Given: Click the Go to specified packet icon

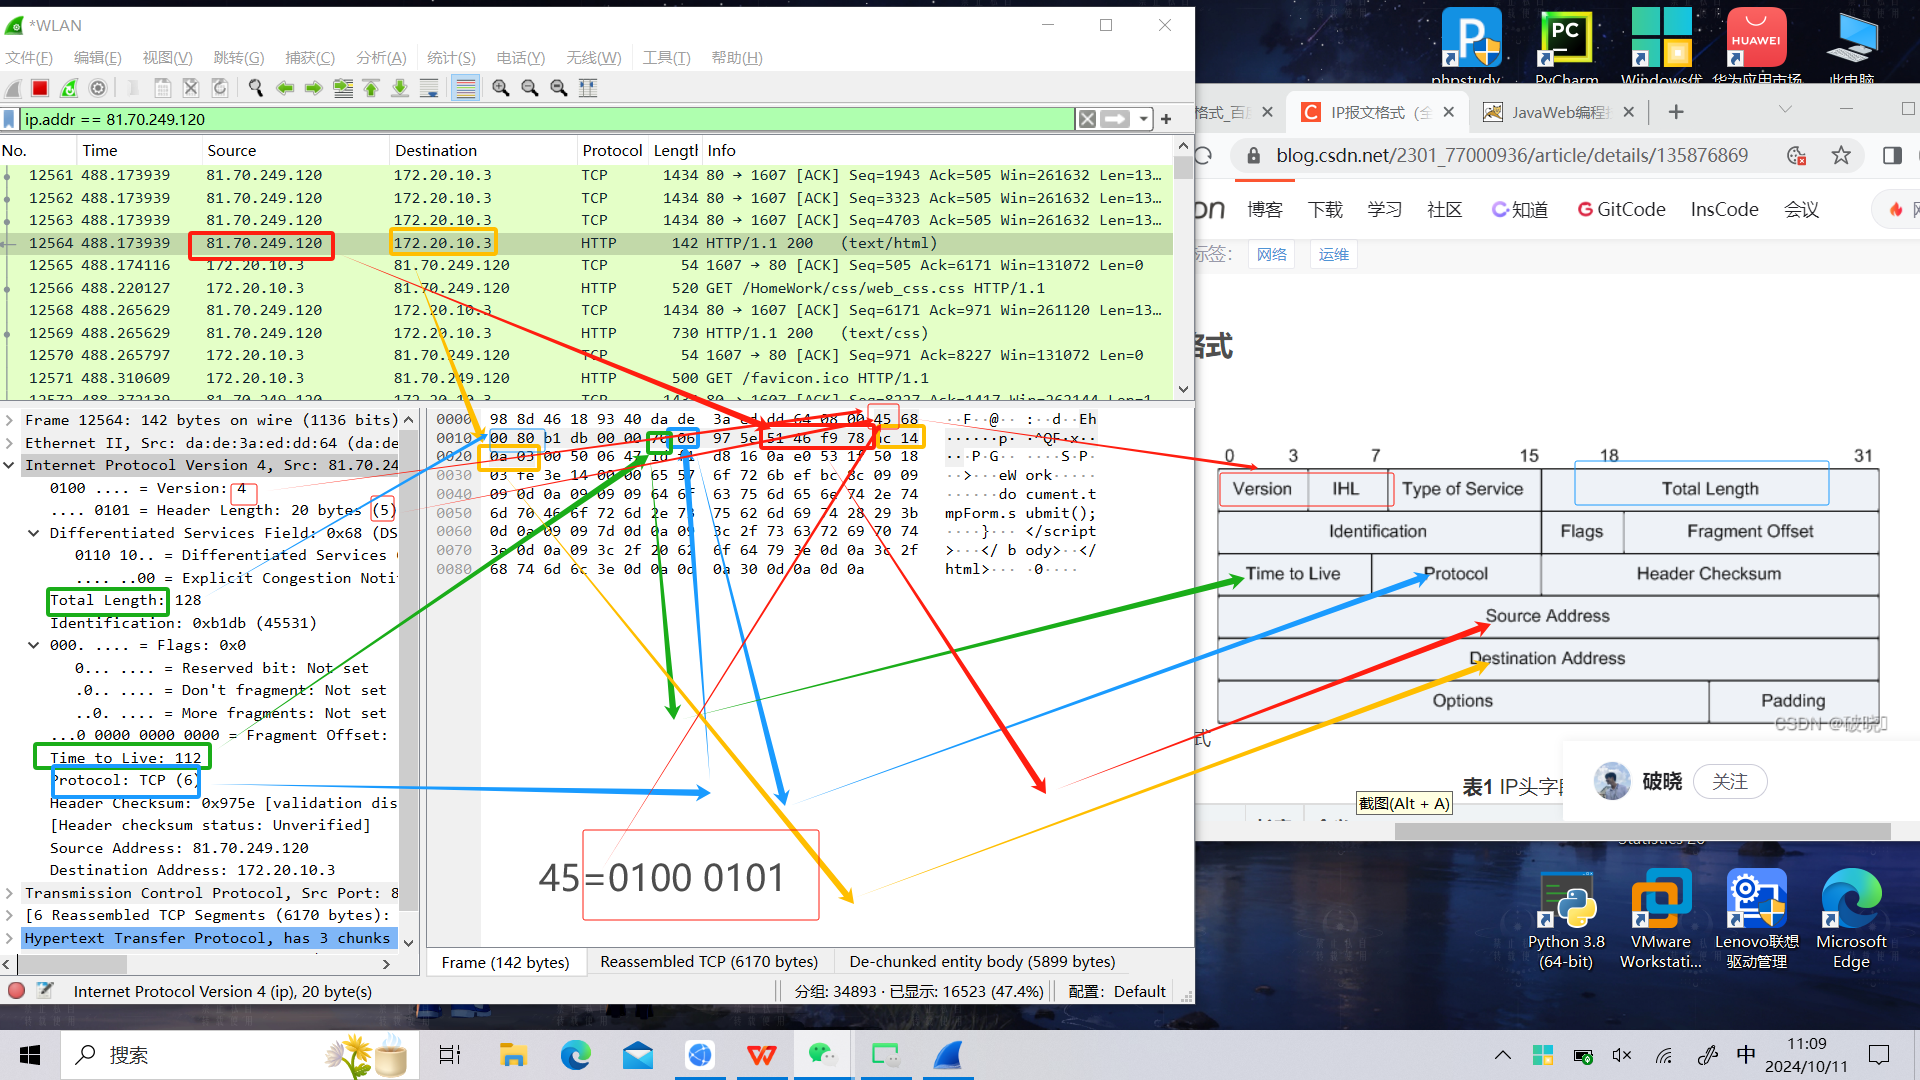Looking at the screenshot, I should [x=343, y=88].
